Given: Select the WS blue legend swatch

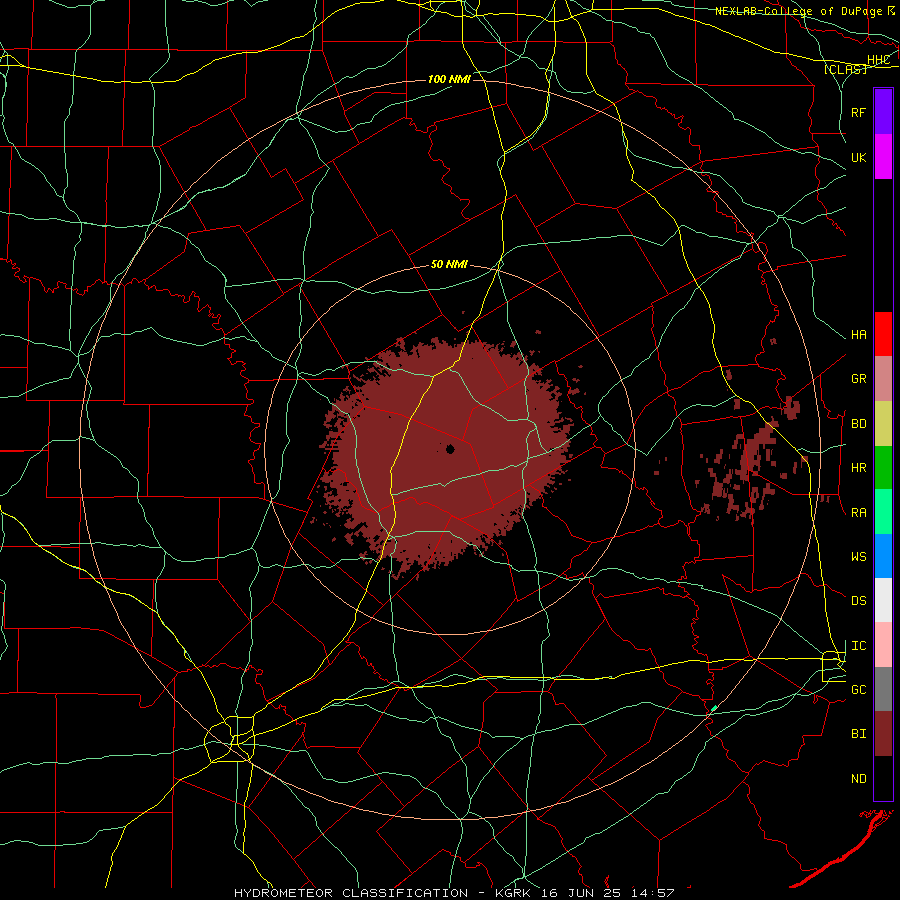Looking at the screenshot, I should (x=883, y=556).
